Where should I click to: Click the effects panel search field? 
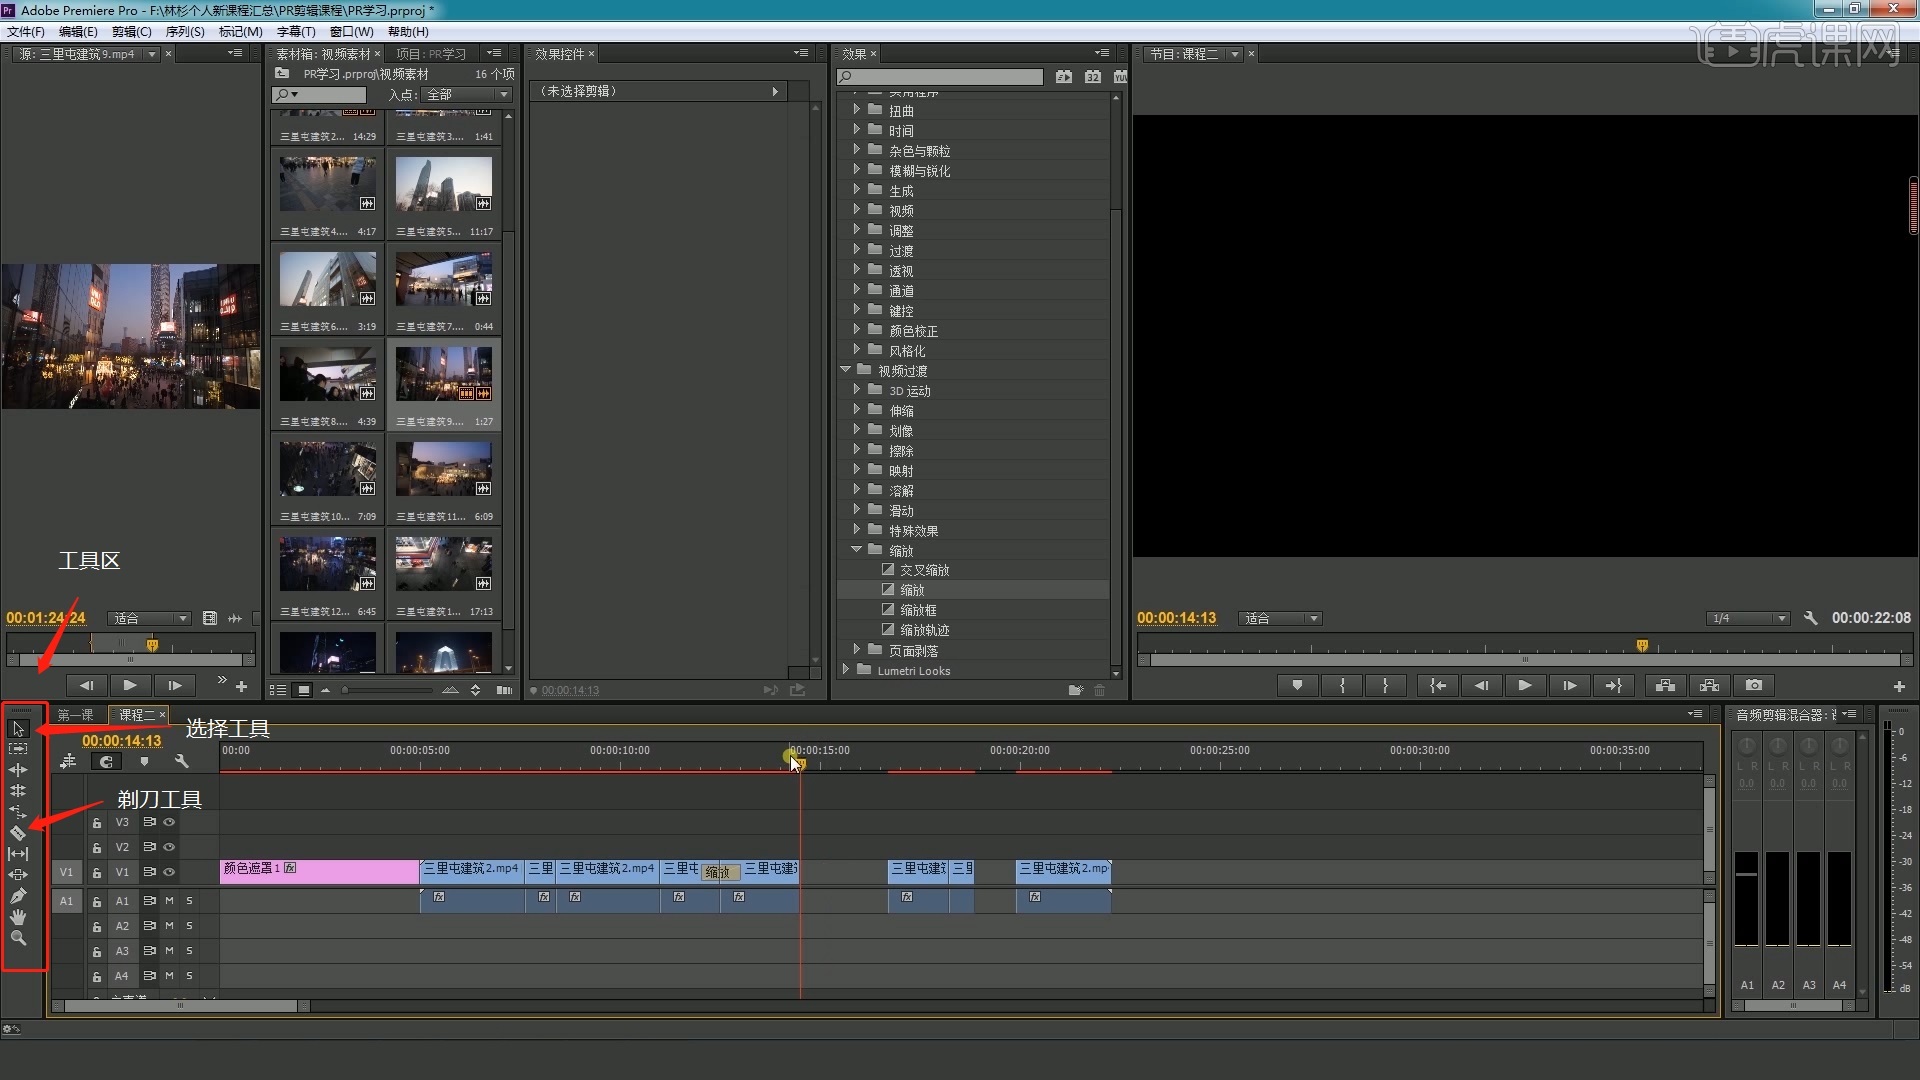940,77
